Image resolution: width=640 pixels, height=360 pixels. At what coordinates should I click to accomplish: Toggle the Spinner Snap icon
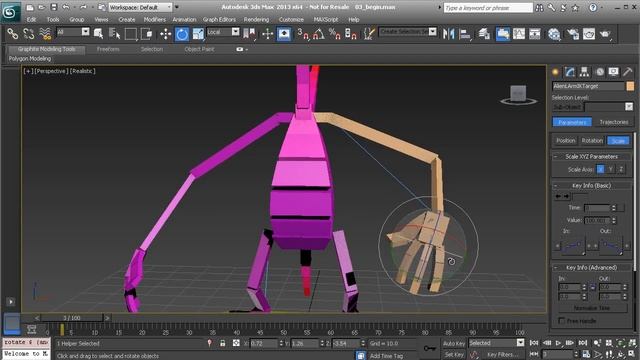[x=351, y=33]
